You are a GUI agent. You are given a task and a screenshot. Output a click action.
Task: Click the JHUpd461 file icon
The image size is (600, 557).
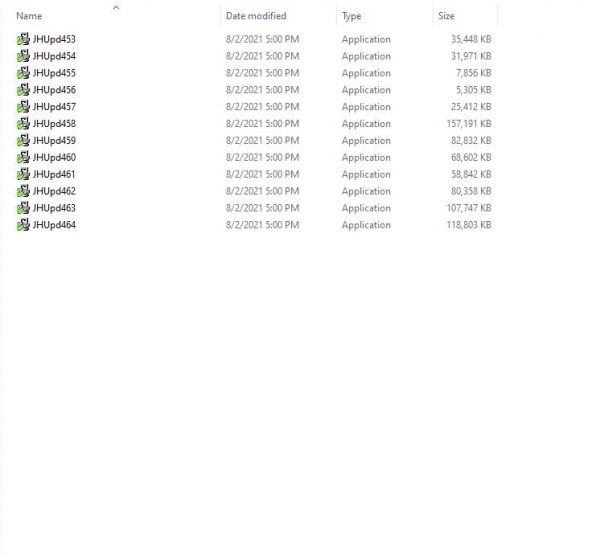click(x=23, y=174)
